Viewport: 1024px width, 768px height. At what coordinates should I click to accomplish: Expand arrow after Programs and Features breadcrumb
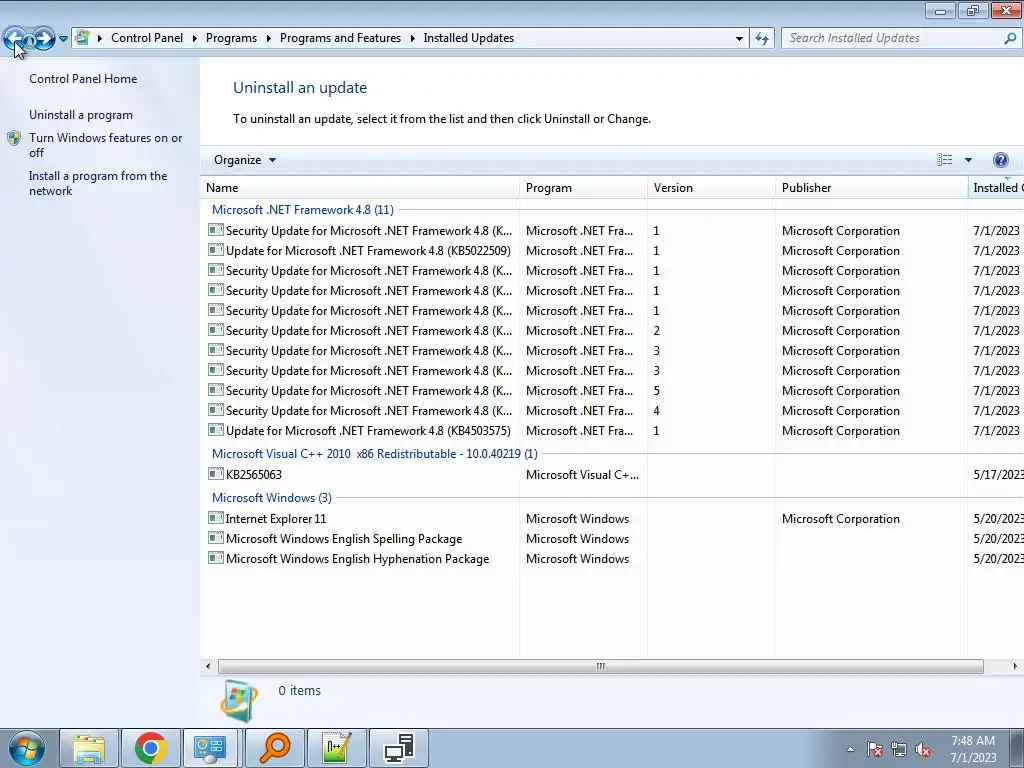[413, 39]
